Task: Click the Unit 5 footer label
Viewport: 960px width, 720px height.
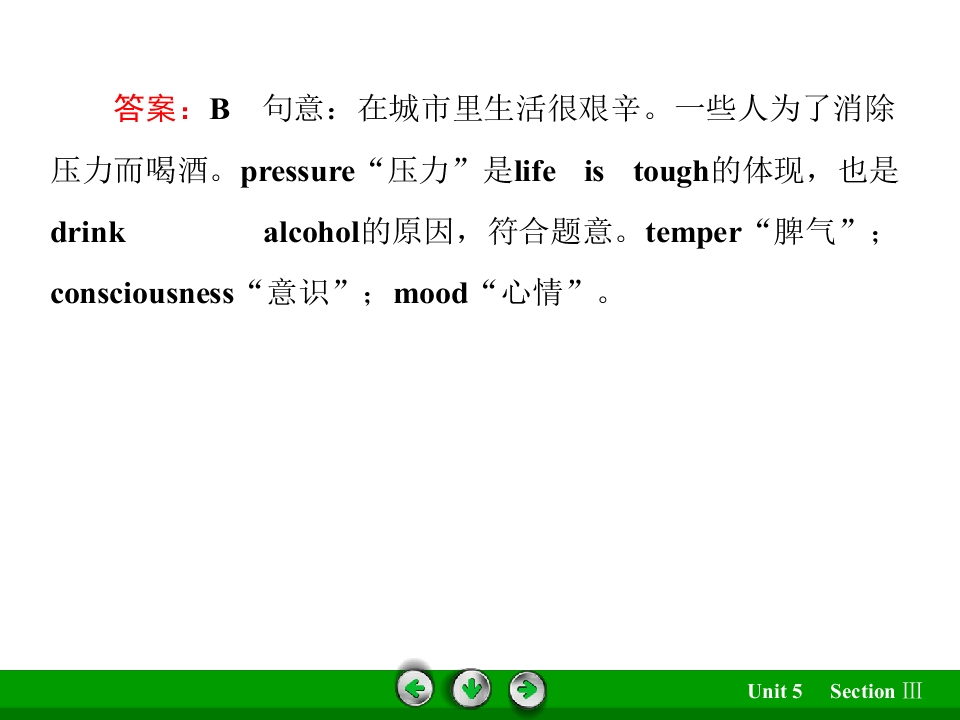Action: 774,691
